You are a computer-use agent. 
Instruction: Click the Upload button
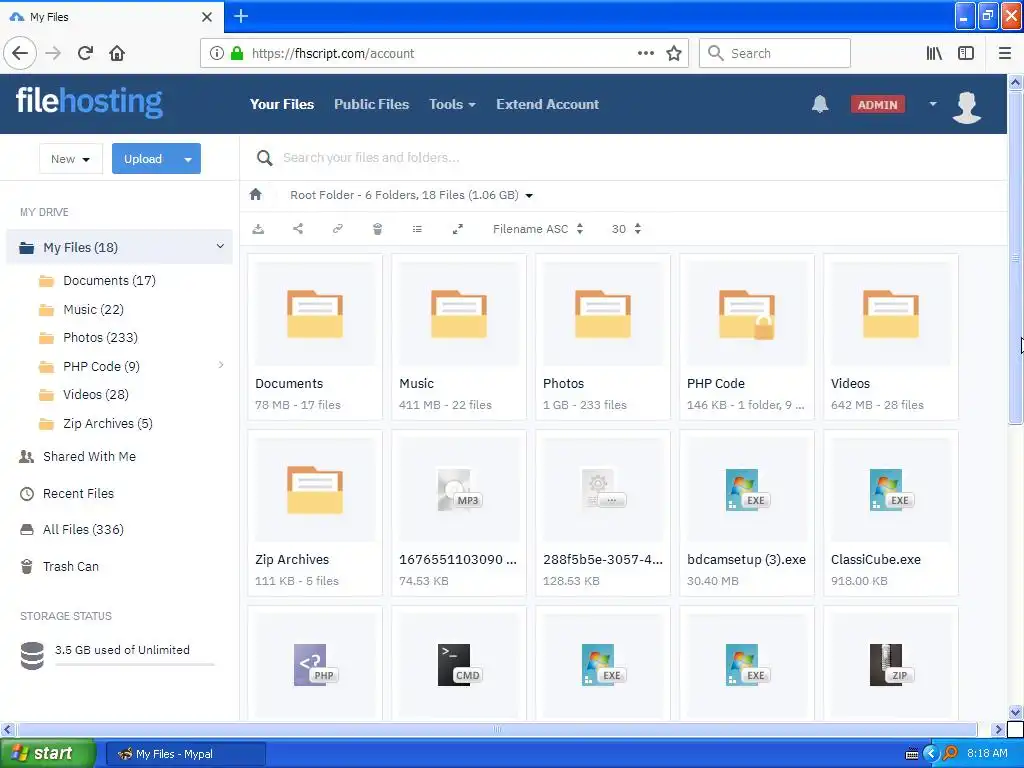pyautogui.click(x=144, y=159)
